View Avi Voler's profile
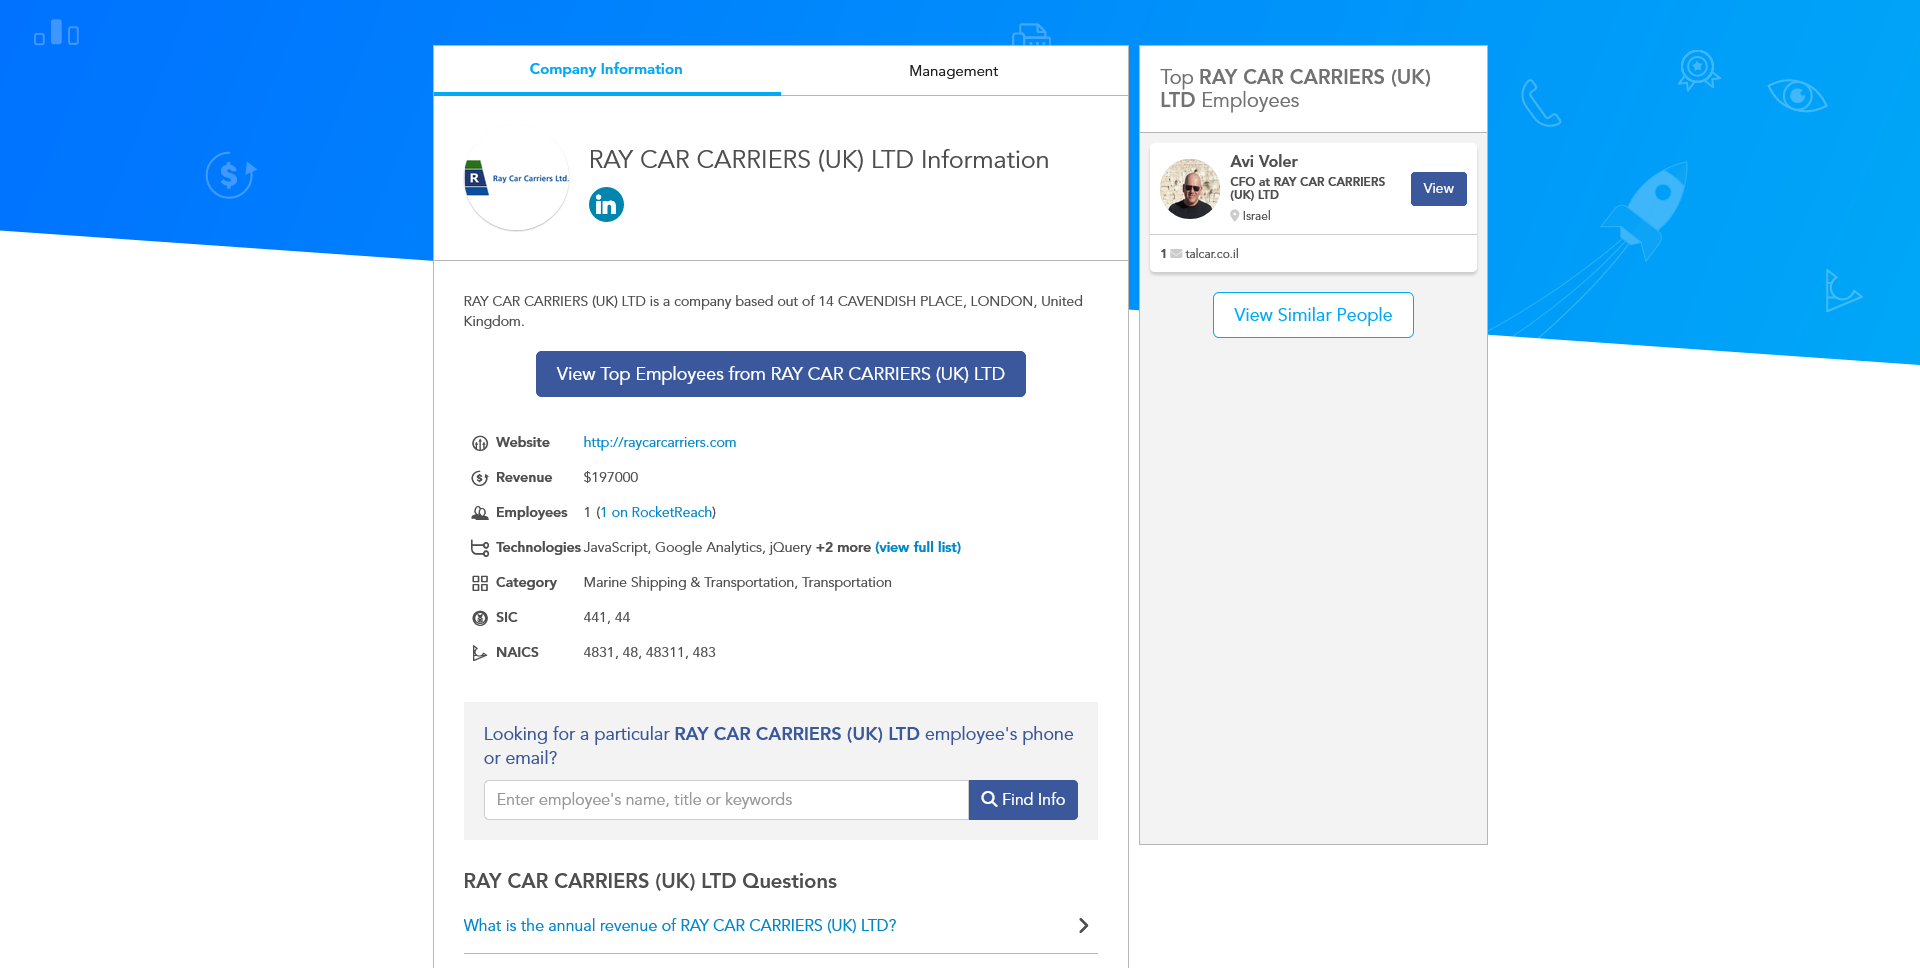 1438,189
